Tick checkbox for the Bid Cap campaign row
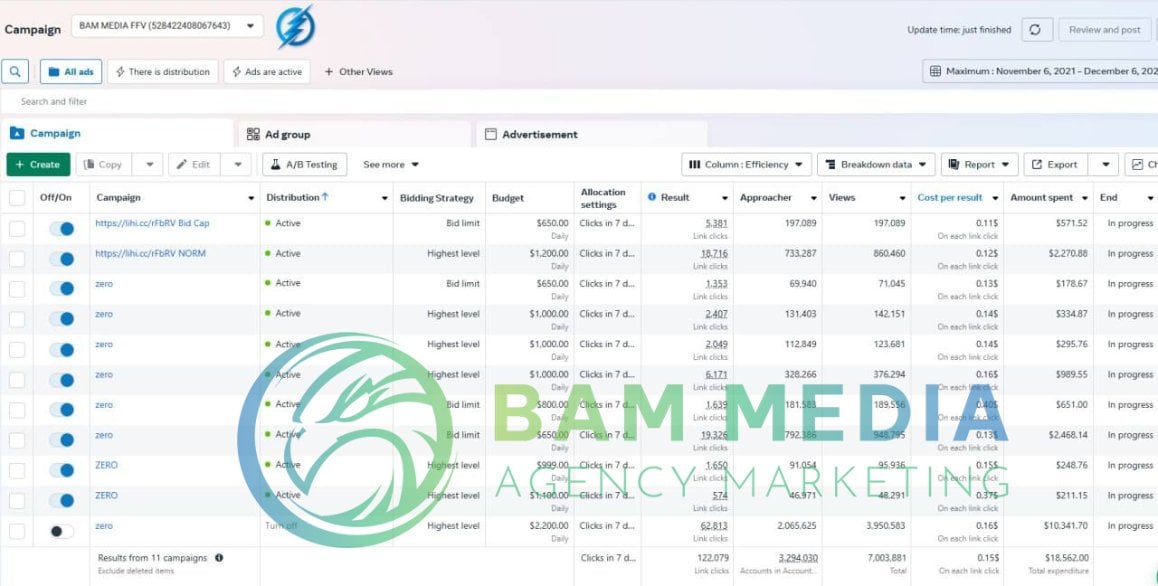Screen dimensions: 1158x586 click(17, 228)
